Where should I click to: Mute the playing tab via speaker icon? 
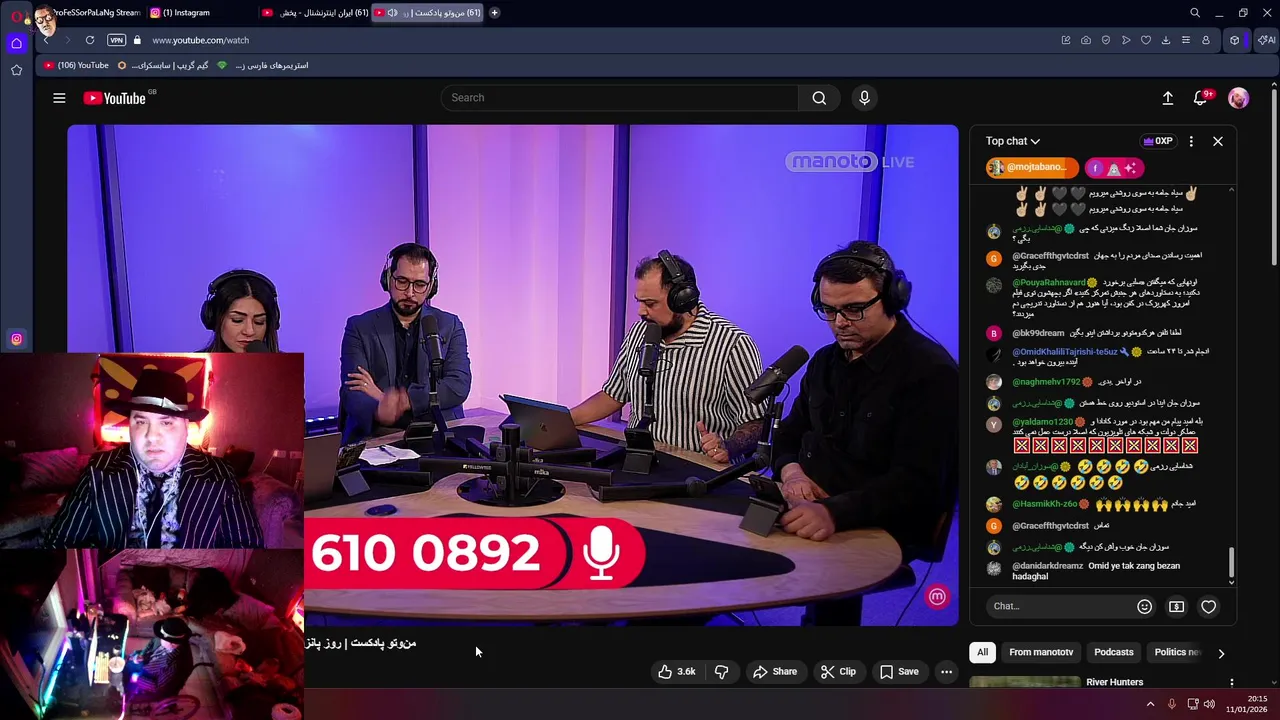tap(392, 13)
